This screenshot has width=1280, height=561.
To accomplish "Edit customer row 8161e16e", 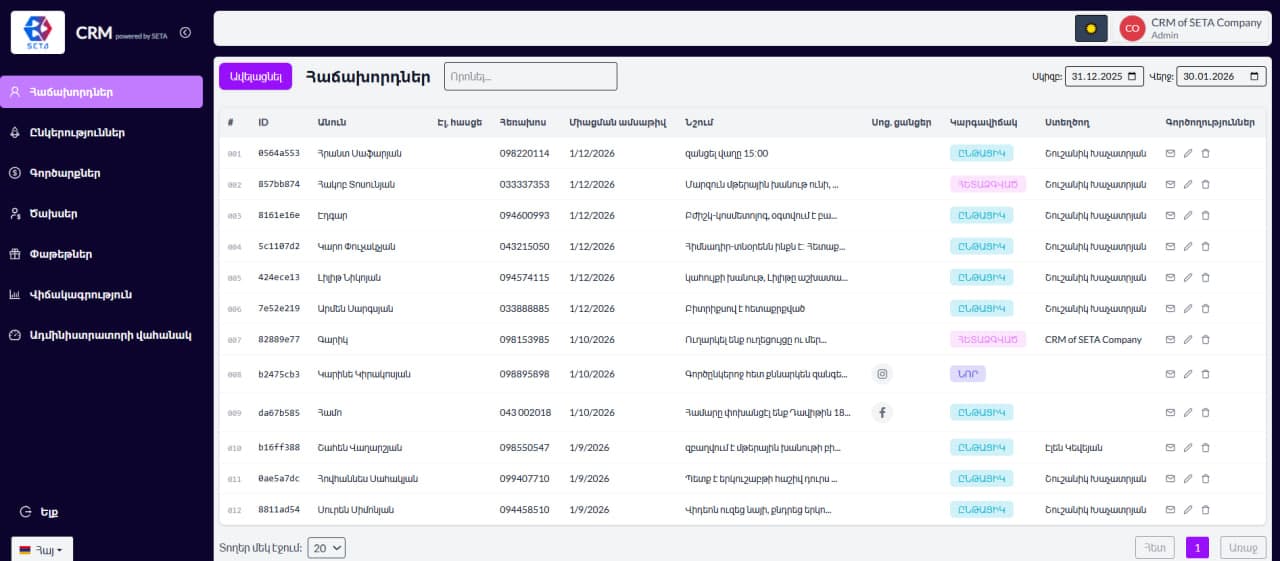I will 1188,215.
